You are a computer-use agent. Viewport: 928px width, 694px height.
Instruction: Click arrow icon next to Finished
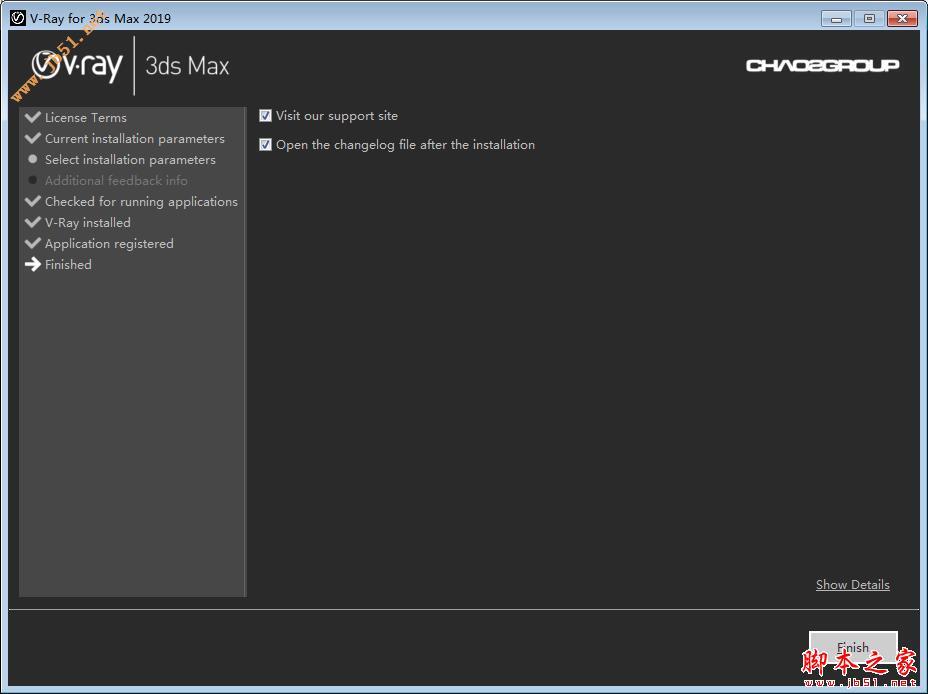tap(33, 264)
